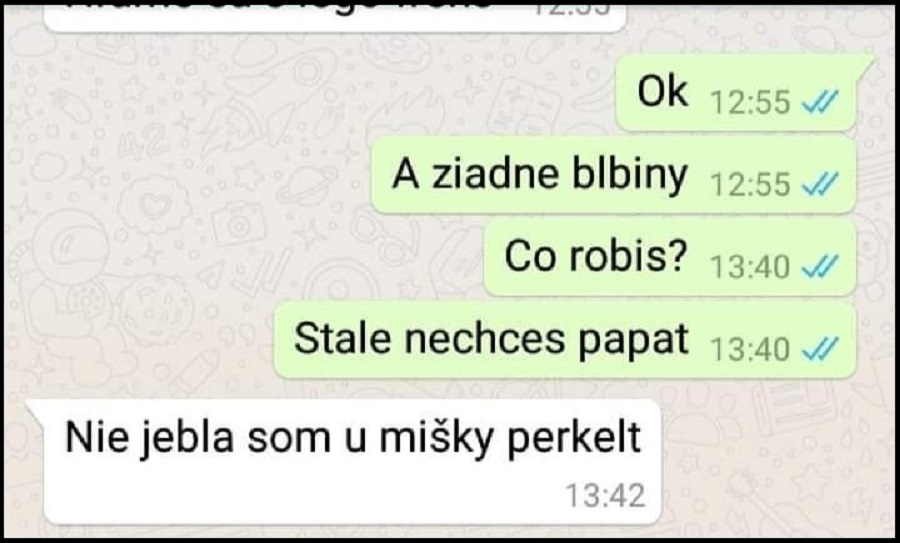This screenshot has height=543, width=900.
Task: Click 13:40 timestamp beside "Co robis?"
Action: pos(751,267)
